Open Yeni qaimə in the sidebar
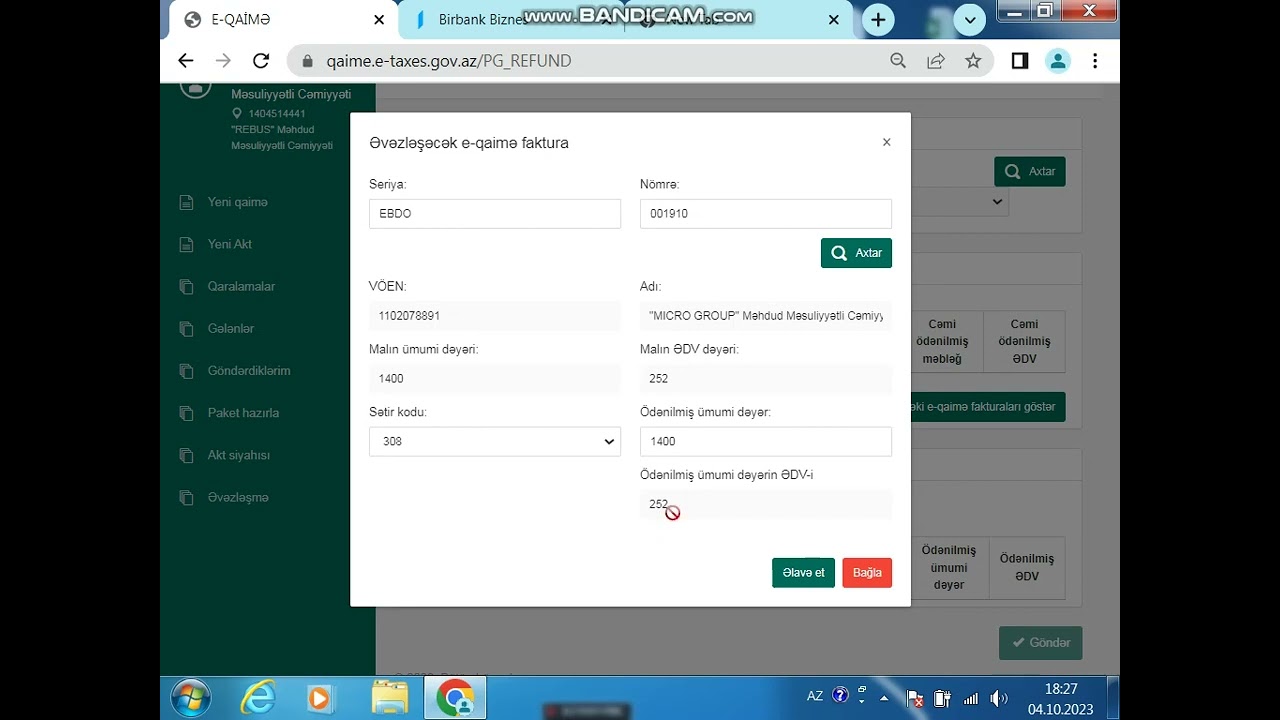 tap(237, 202)
